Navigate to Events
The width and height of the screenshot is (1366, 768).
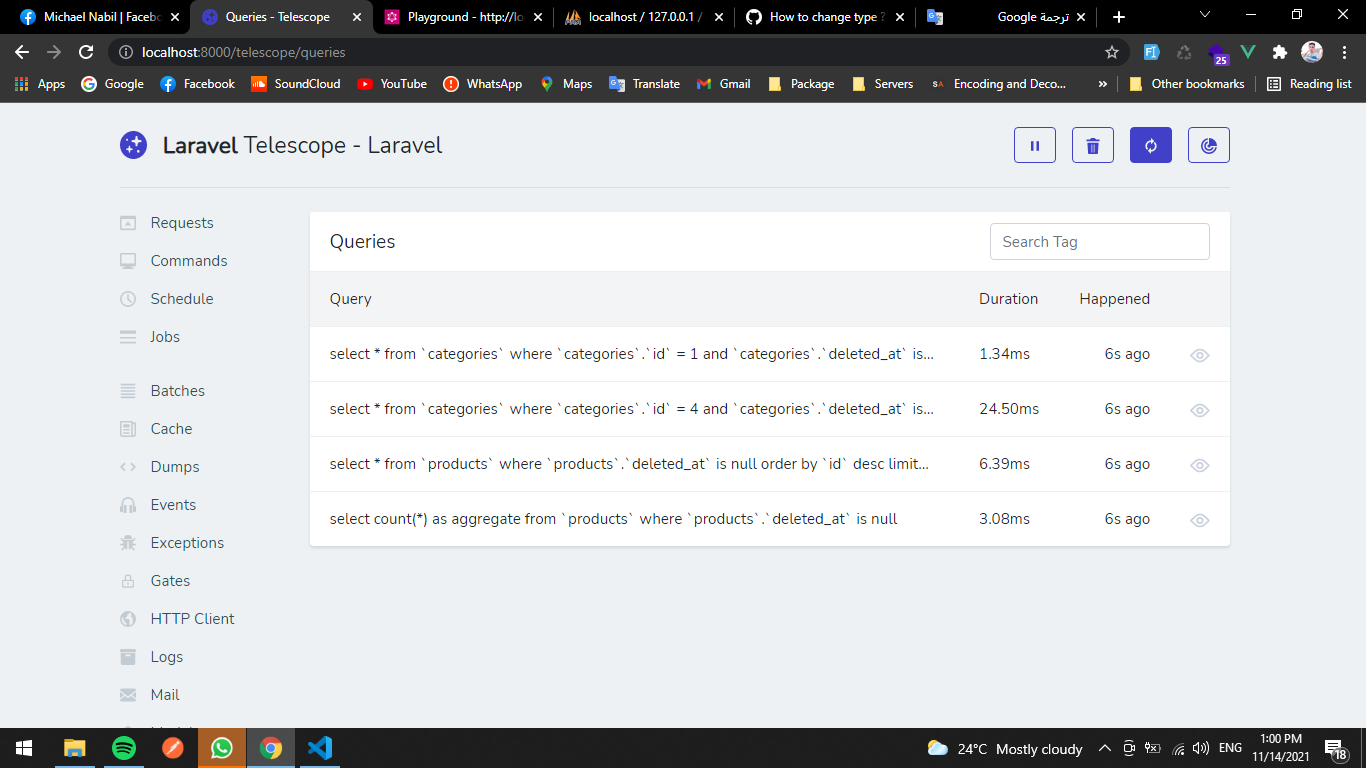tap(173, 505)
